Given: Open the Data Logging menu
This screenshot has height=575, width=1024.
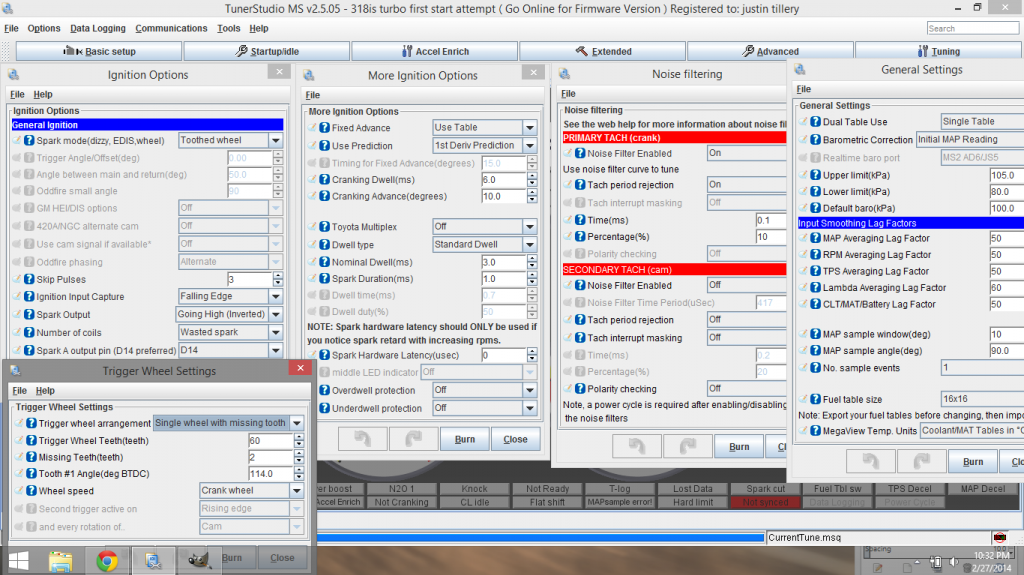Looking at the screenshot, I should 98,28.
